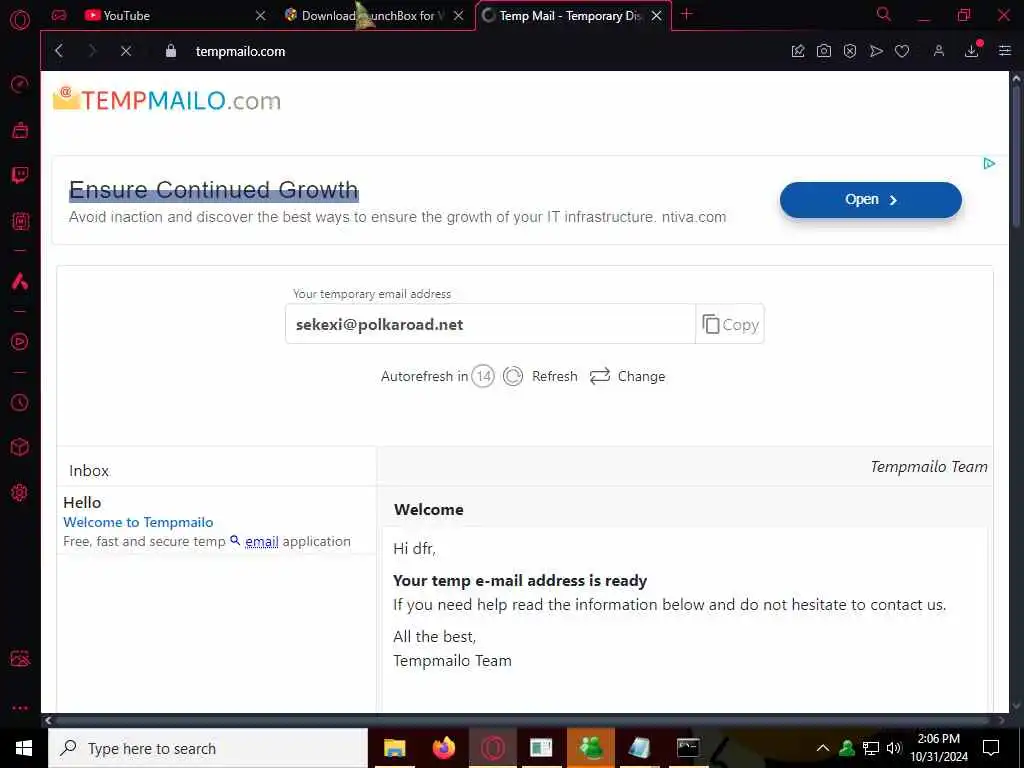The height and width of the screenshot is (768, 1024).
Task: Open Settings gear in sidebar
Action: tap(20, 492)
